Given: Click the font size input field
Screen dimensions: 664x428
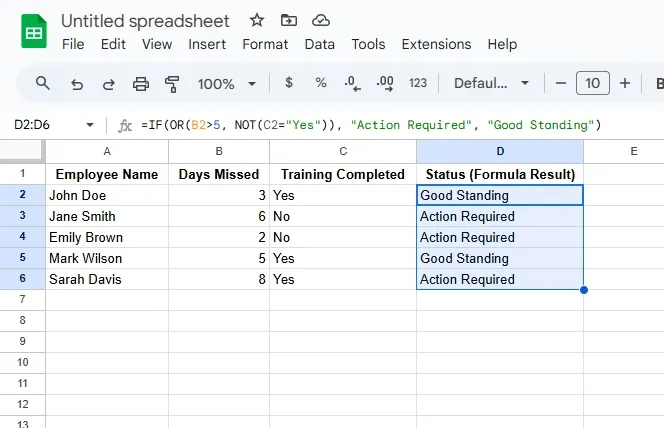Looking at the screenshot, I should click(x=593, y=84).
